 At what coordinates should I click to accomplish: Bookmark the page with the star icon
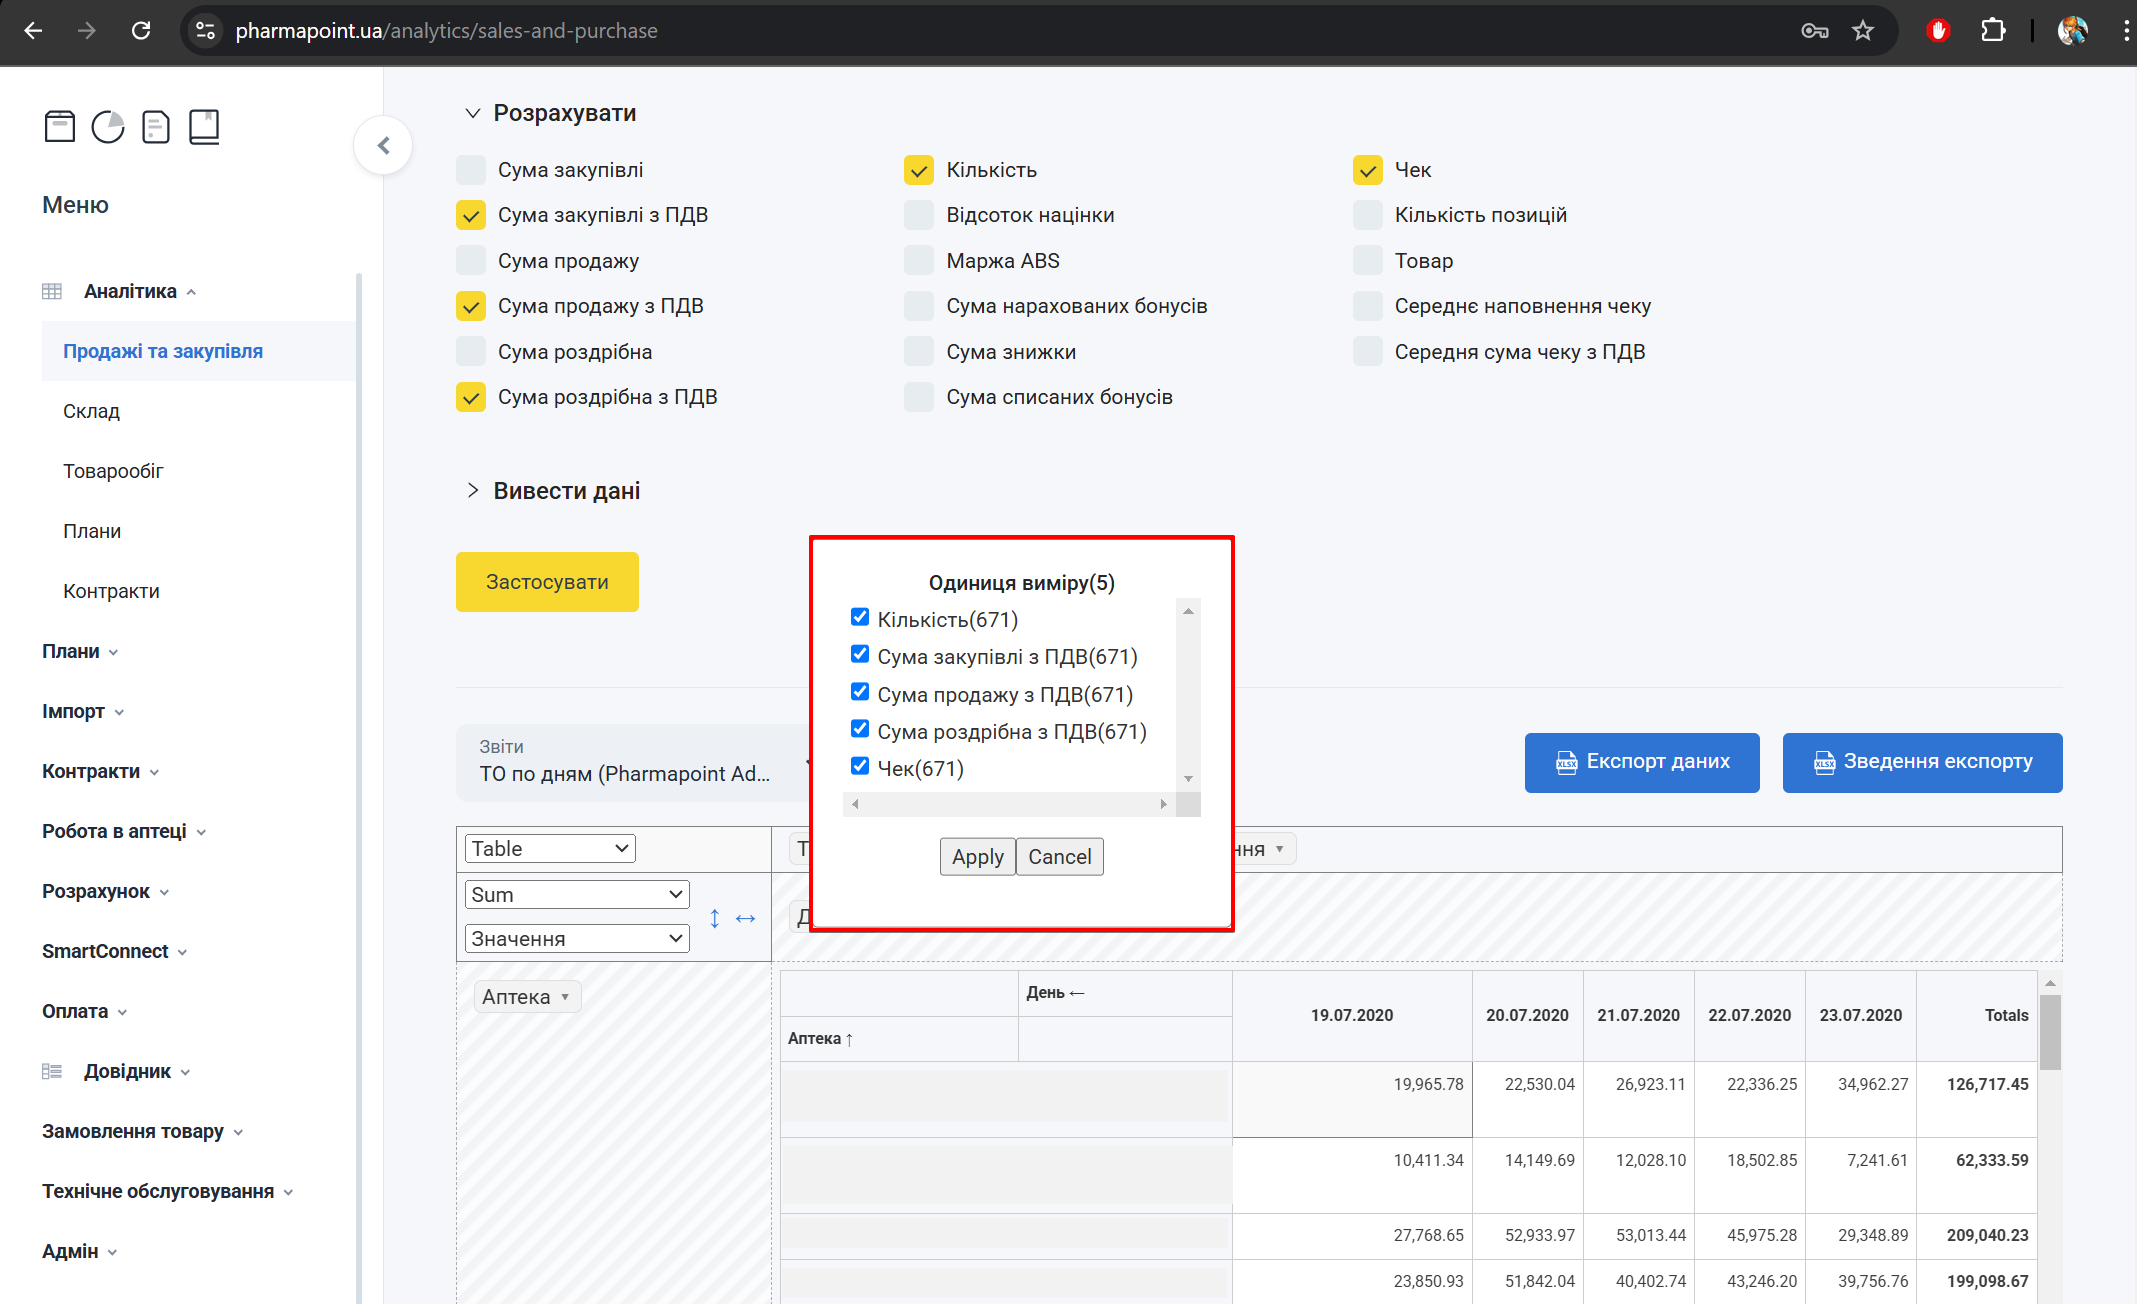[1863, 31]
